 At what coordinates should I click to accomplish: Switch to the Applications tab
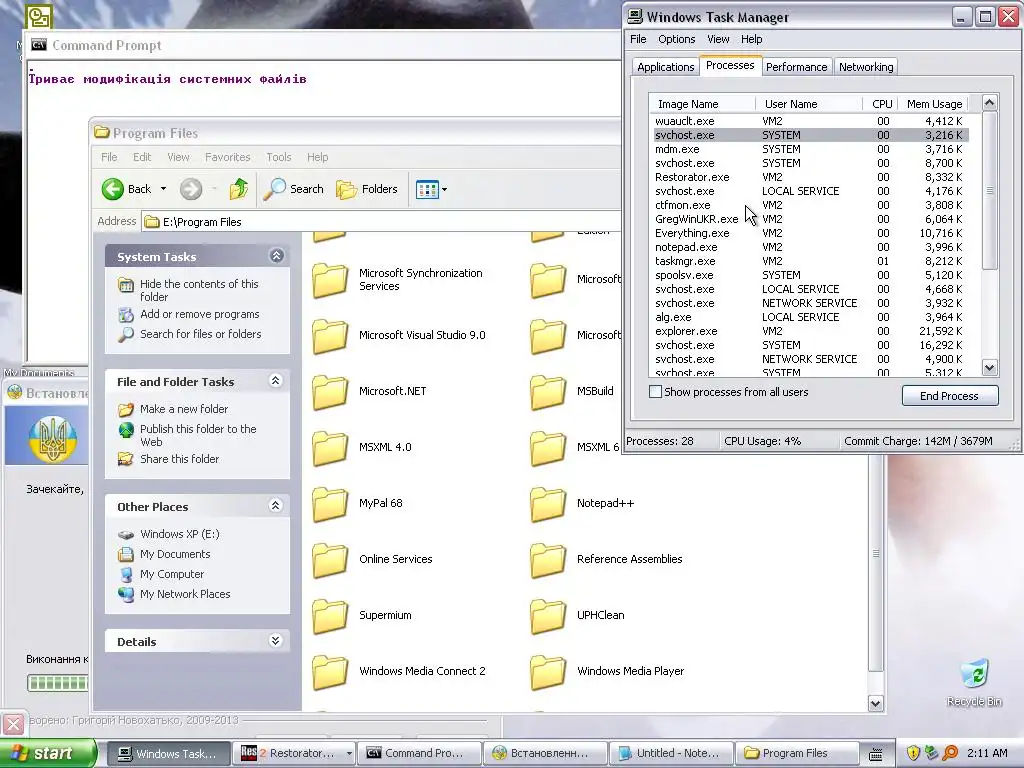(x=665, y=67)
